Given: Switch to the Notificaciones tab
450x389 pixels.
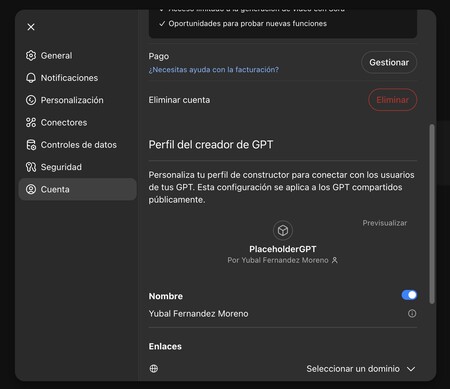Looking at the screenshot, I should click(x=77, y=78).
